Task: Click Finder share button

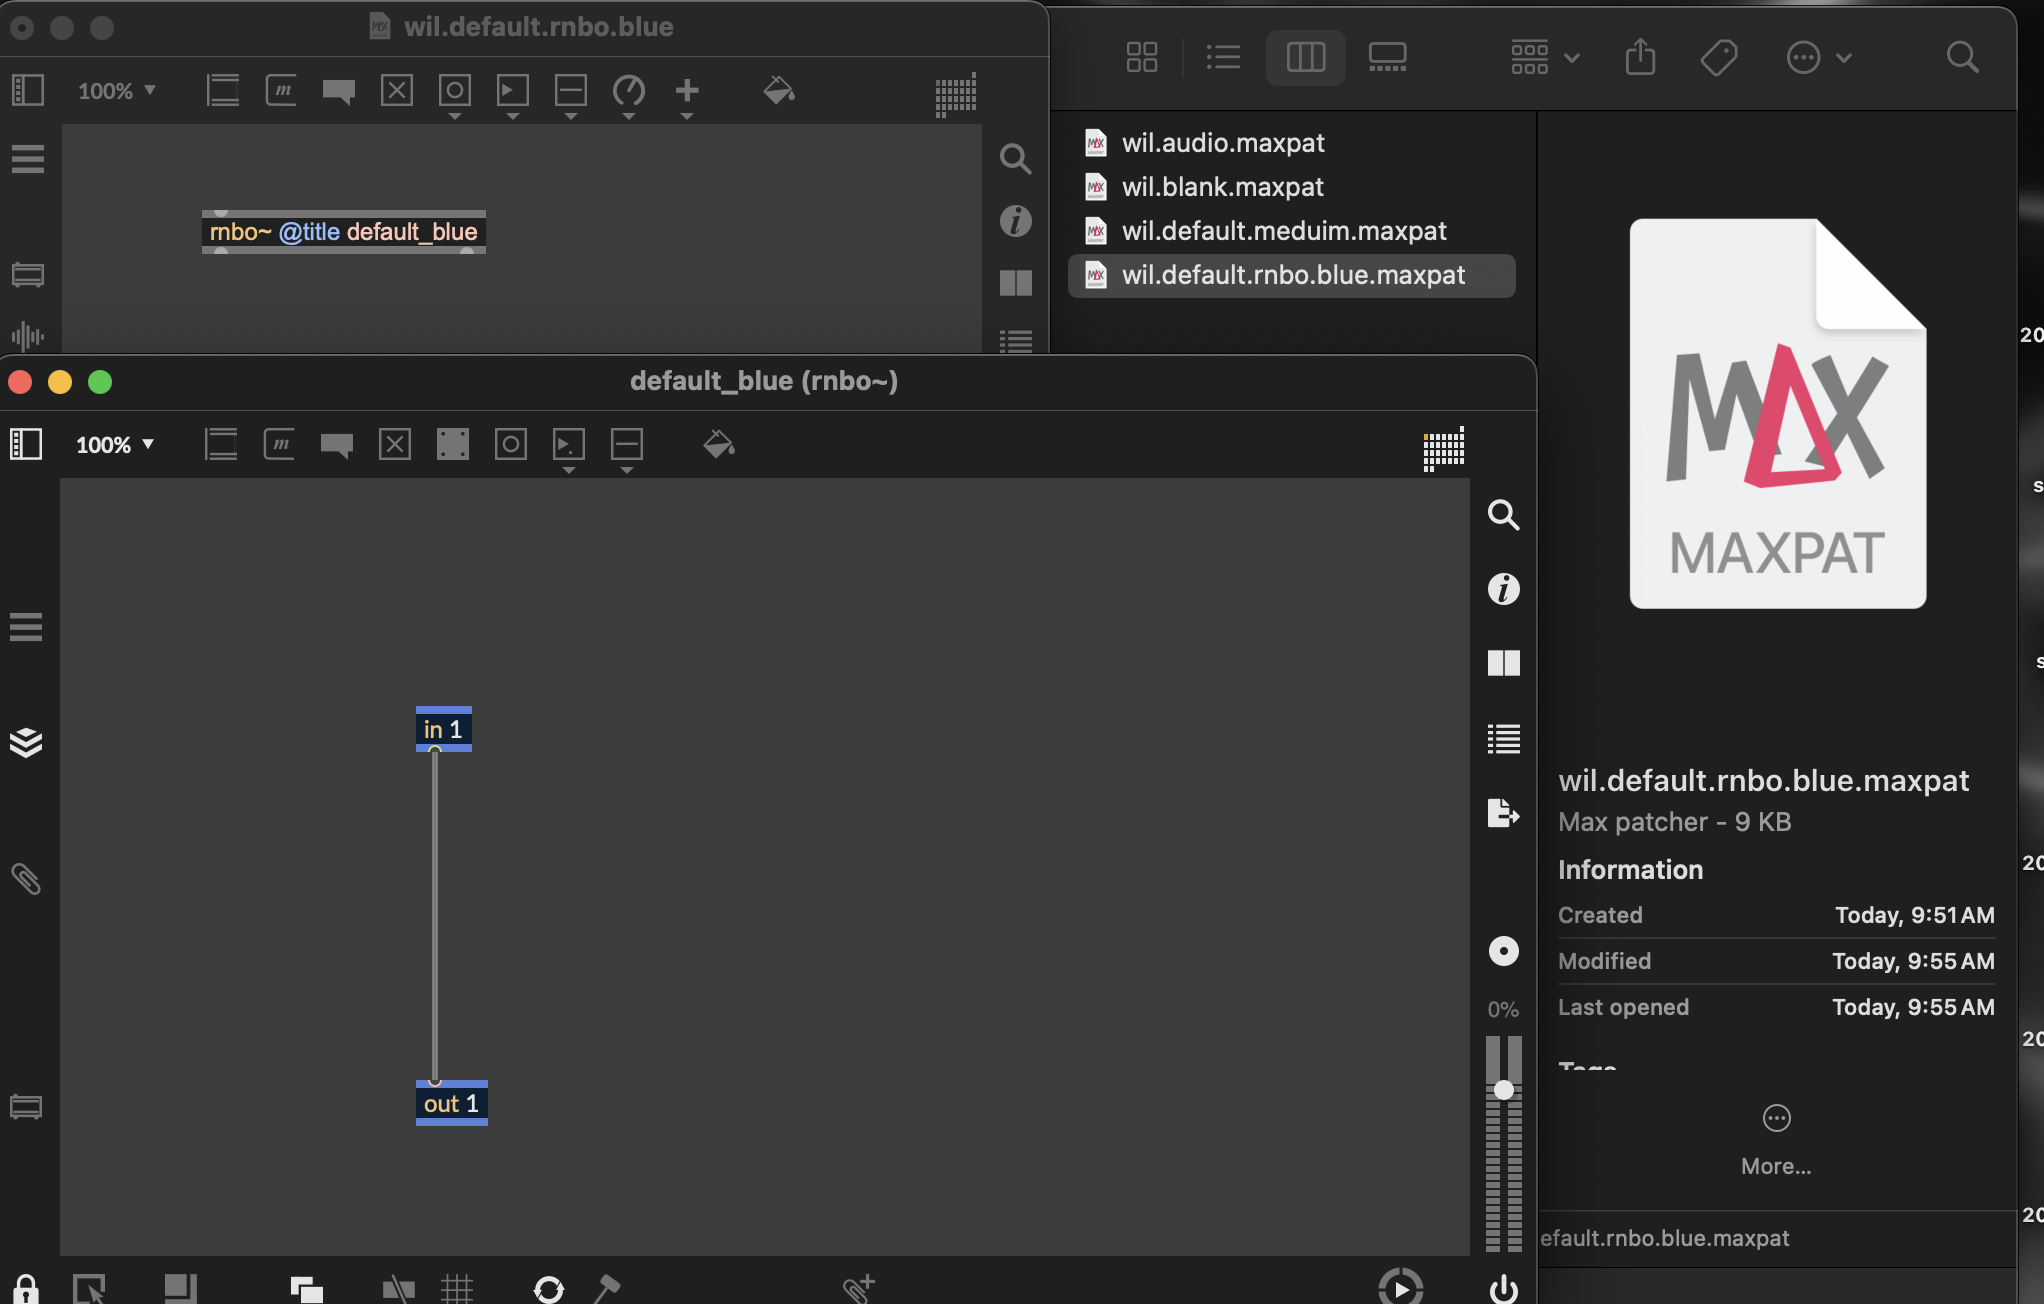Action: [x=1640, y=57]
